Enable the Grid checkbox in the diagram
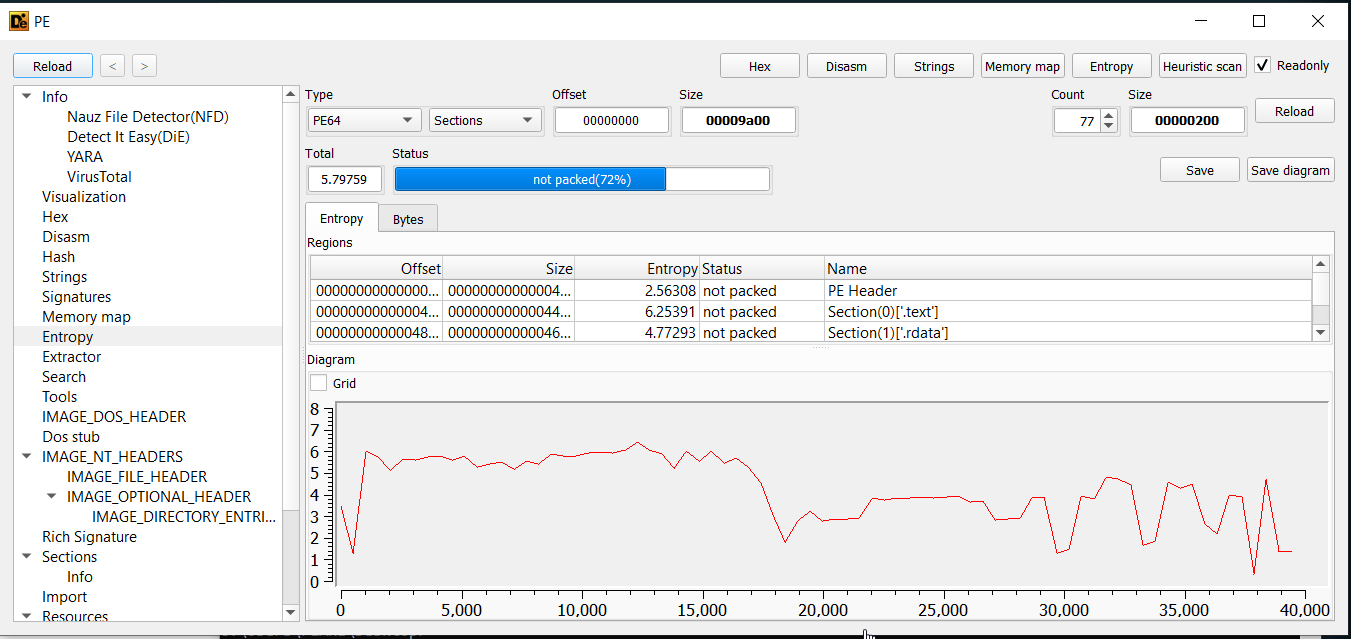The width and height of the screenshot is (1351, 639). coord(319,383)
